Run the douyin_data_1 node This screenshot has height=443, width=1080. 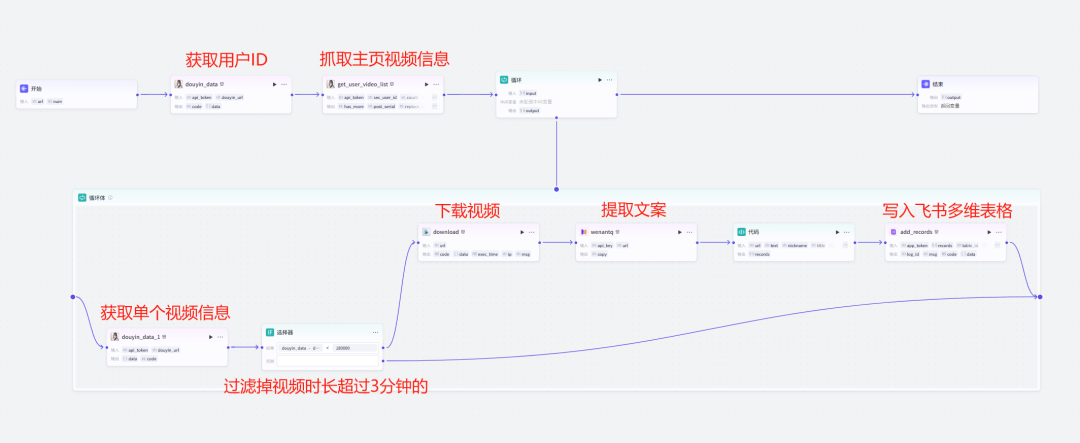(211, 337)
